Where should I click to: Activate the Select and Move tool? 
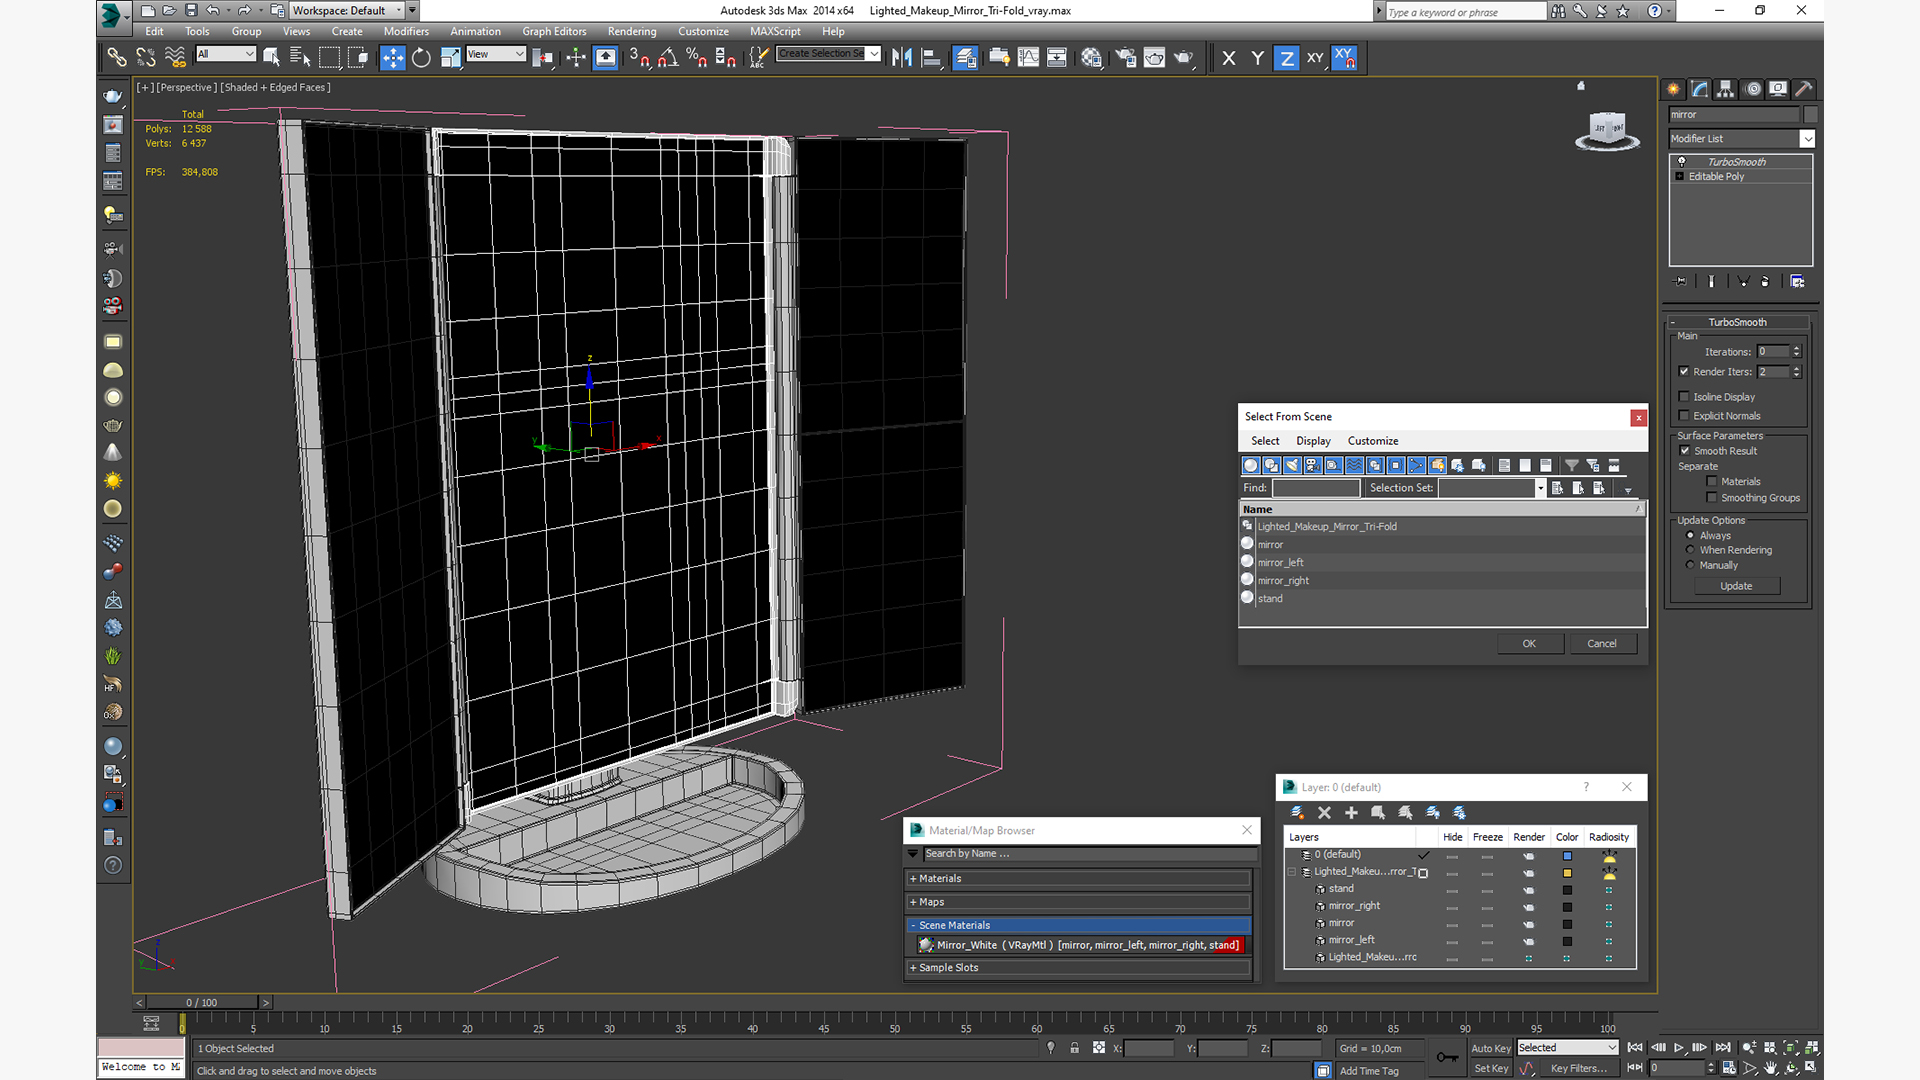coord(393,58)
